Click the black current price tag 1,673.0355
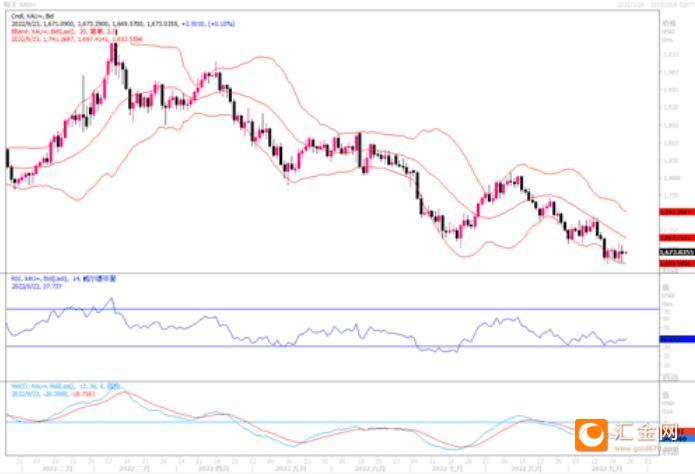 (x=677, y=252)
